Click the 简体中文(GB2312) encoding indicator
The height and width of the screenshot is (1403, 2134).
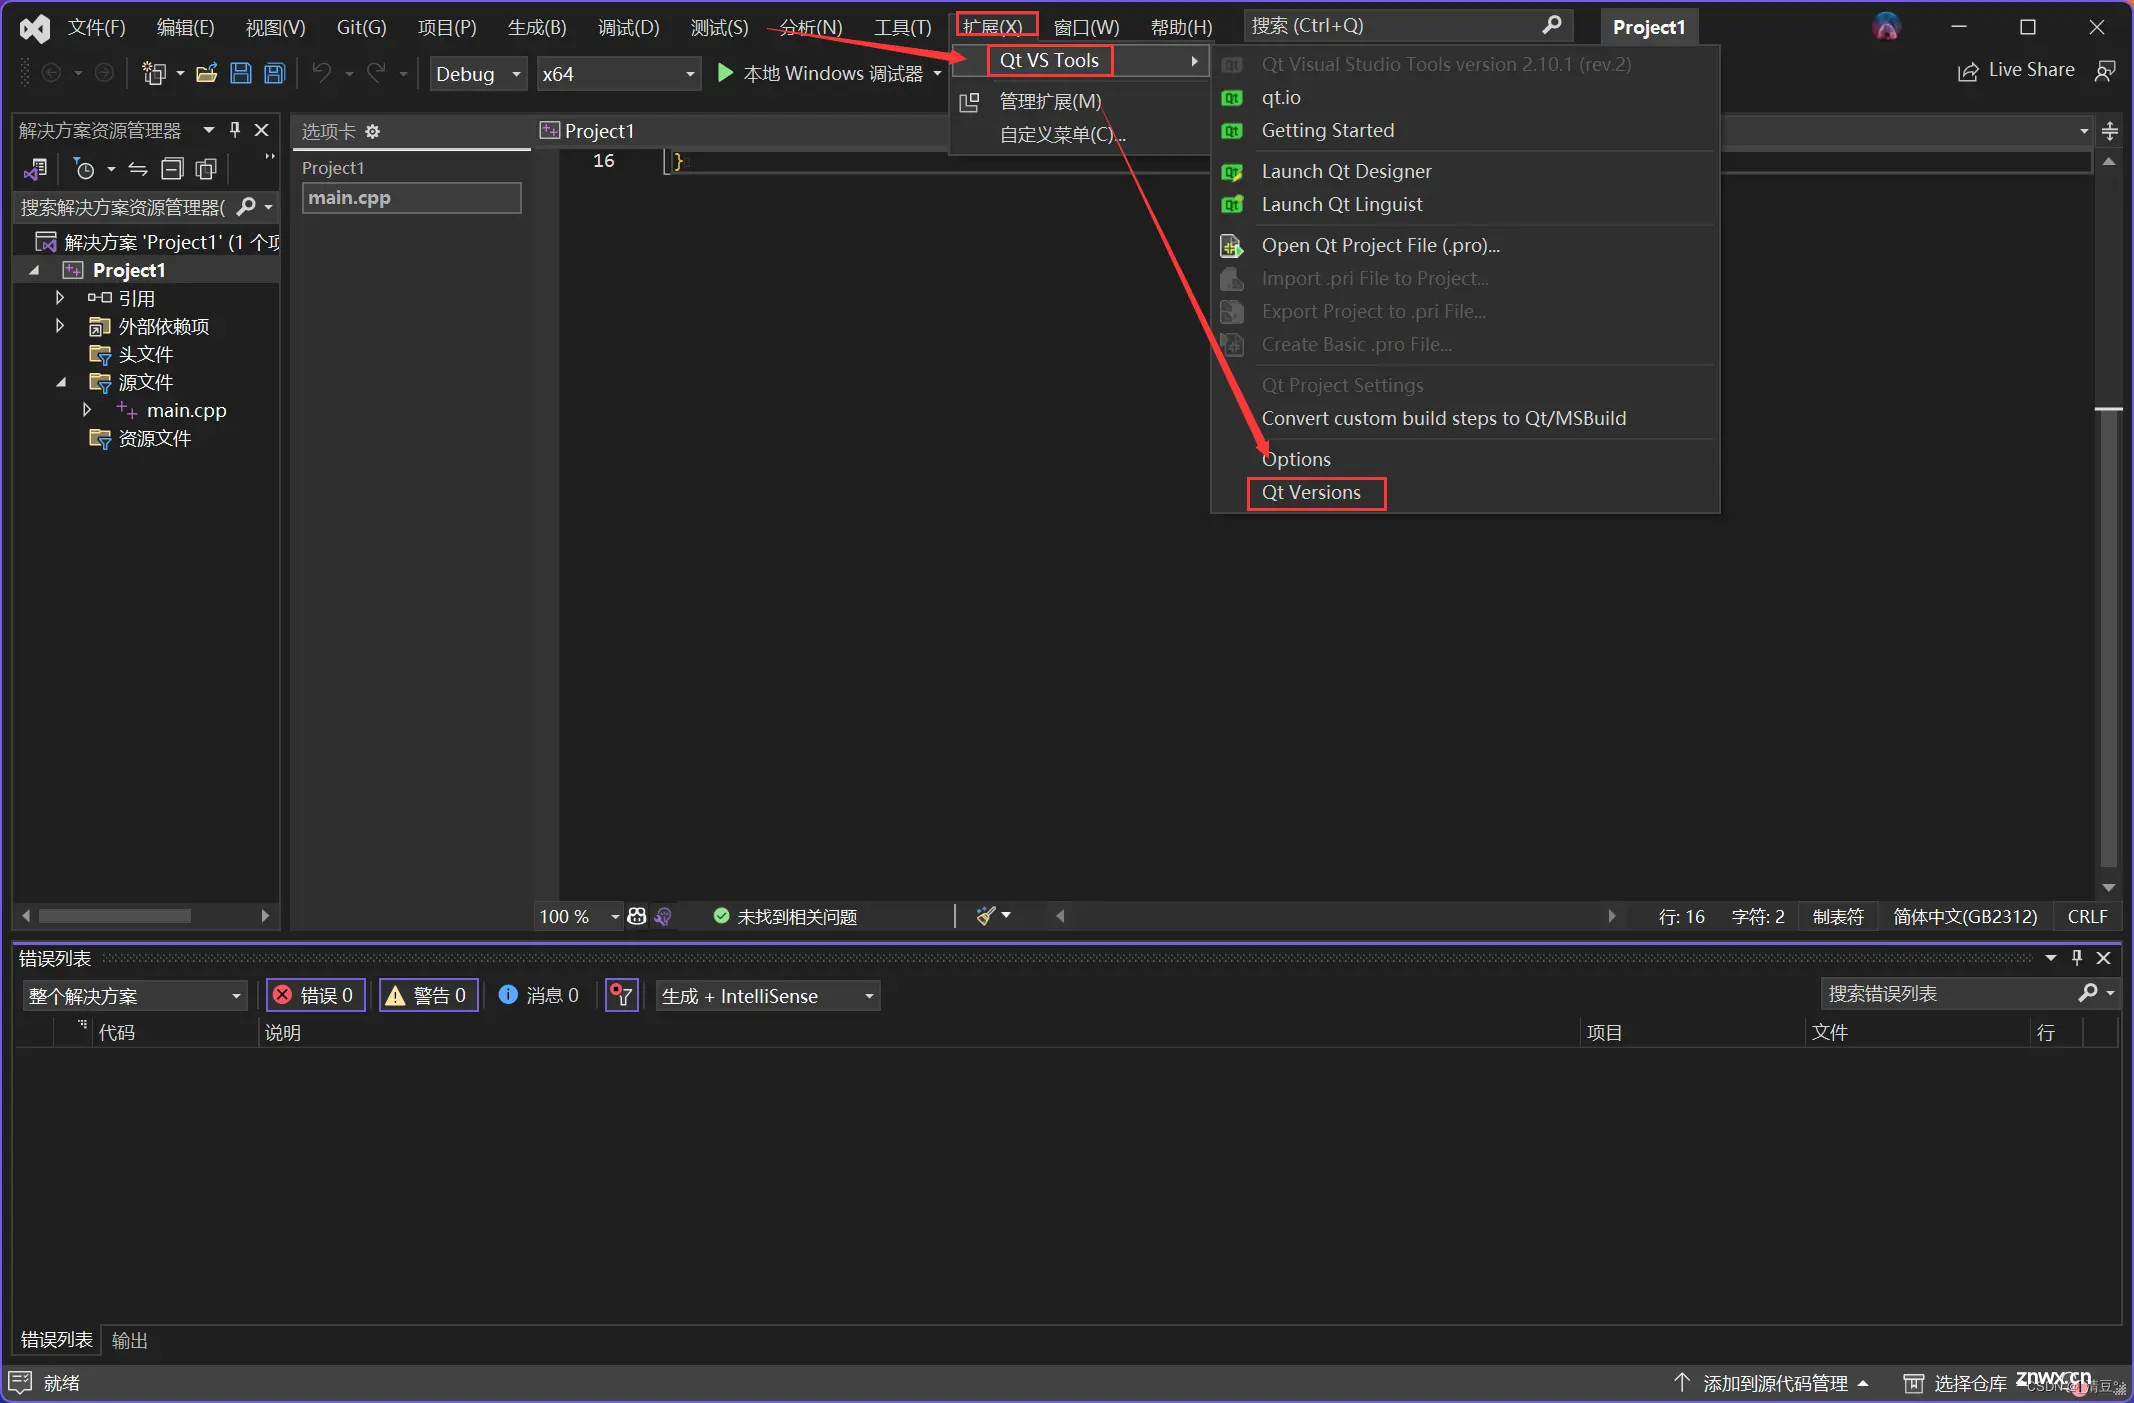tap(1965, 916)
